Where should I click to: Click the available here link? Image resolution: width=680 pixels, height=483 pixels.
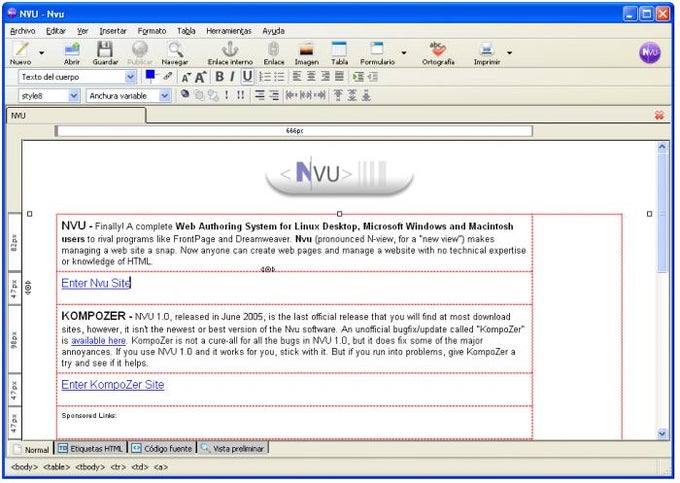98,341
